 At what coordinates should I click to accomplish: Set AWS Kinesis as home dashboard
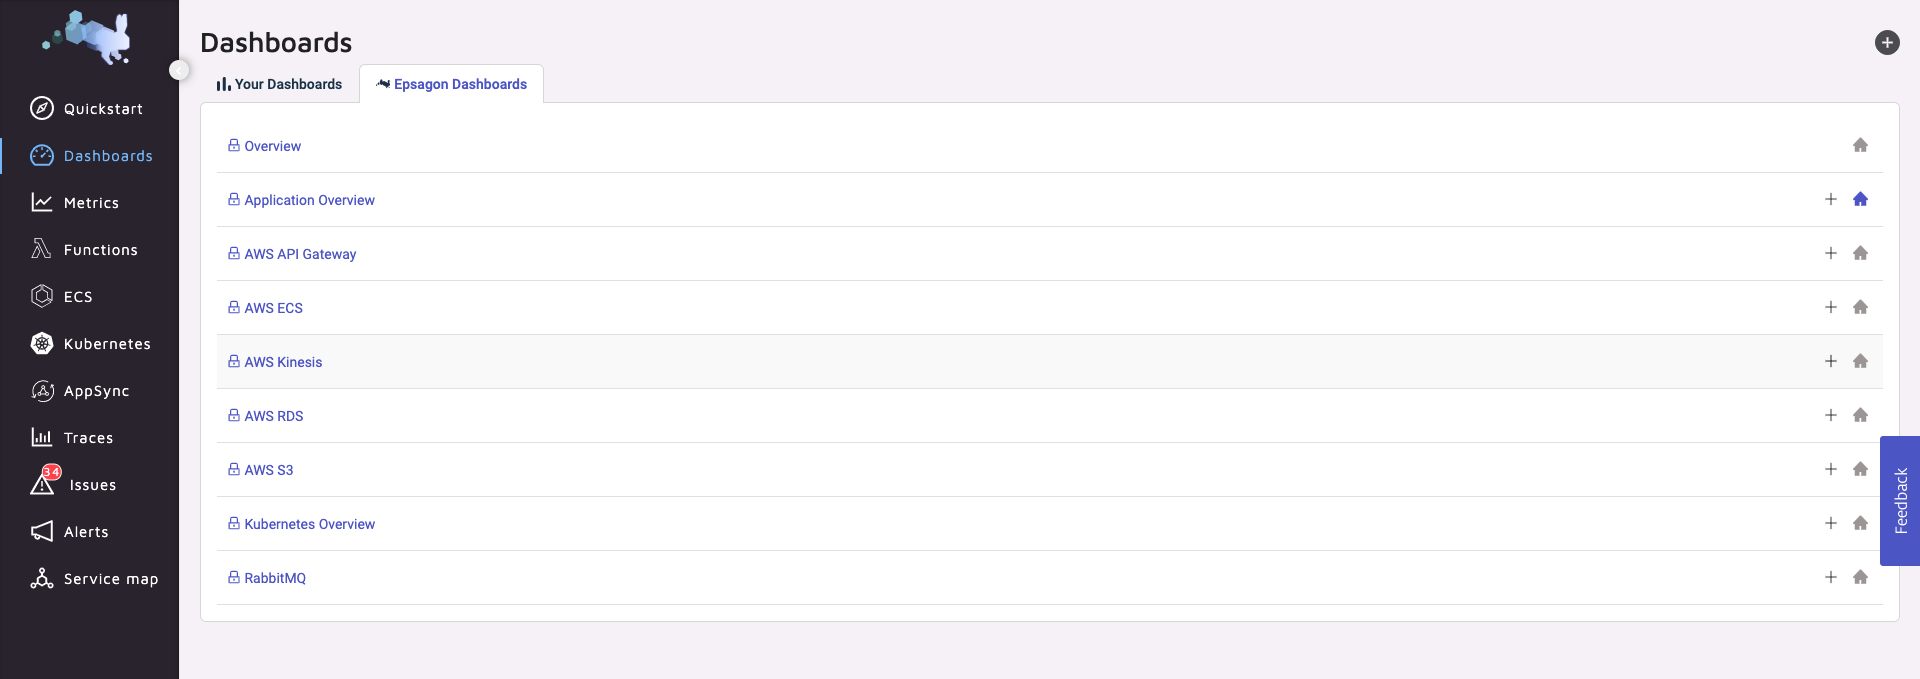coord(1860,361)
